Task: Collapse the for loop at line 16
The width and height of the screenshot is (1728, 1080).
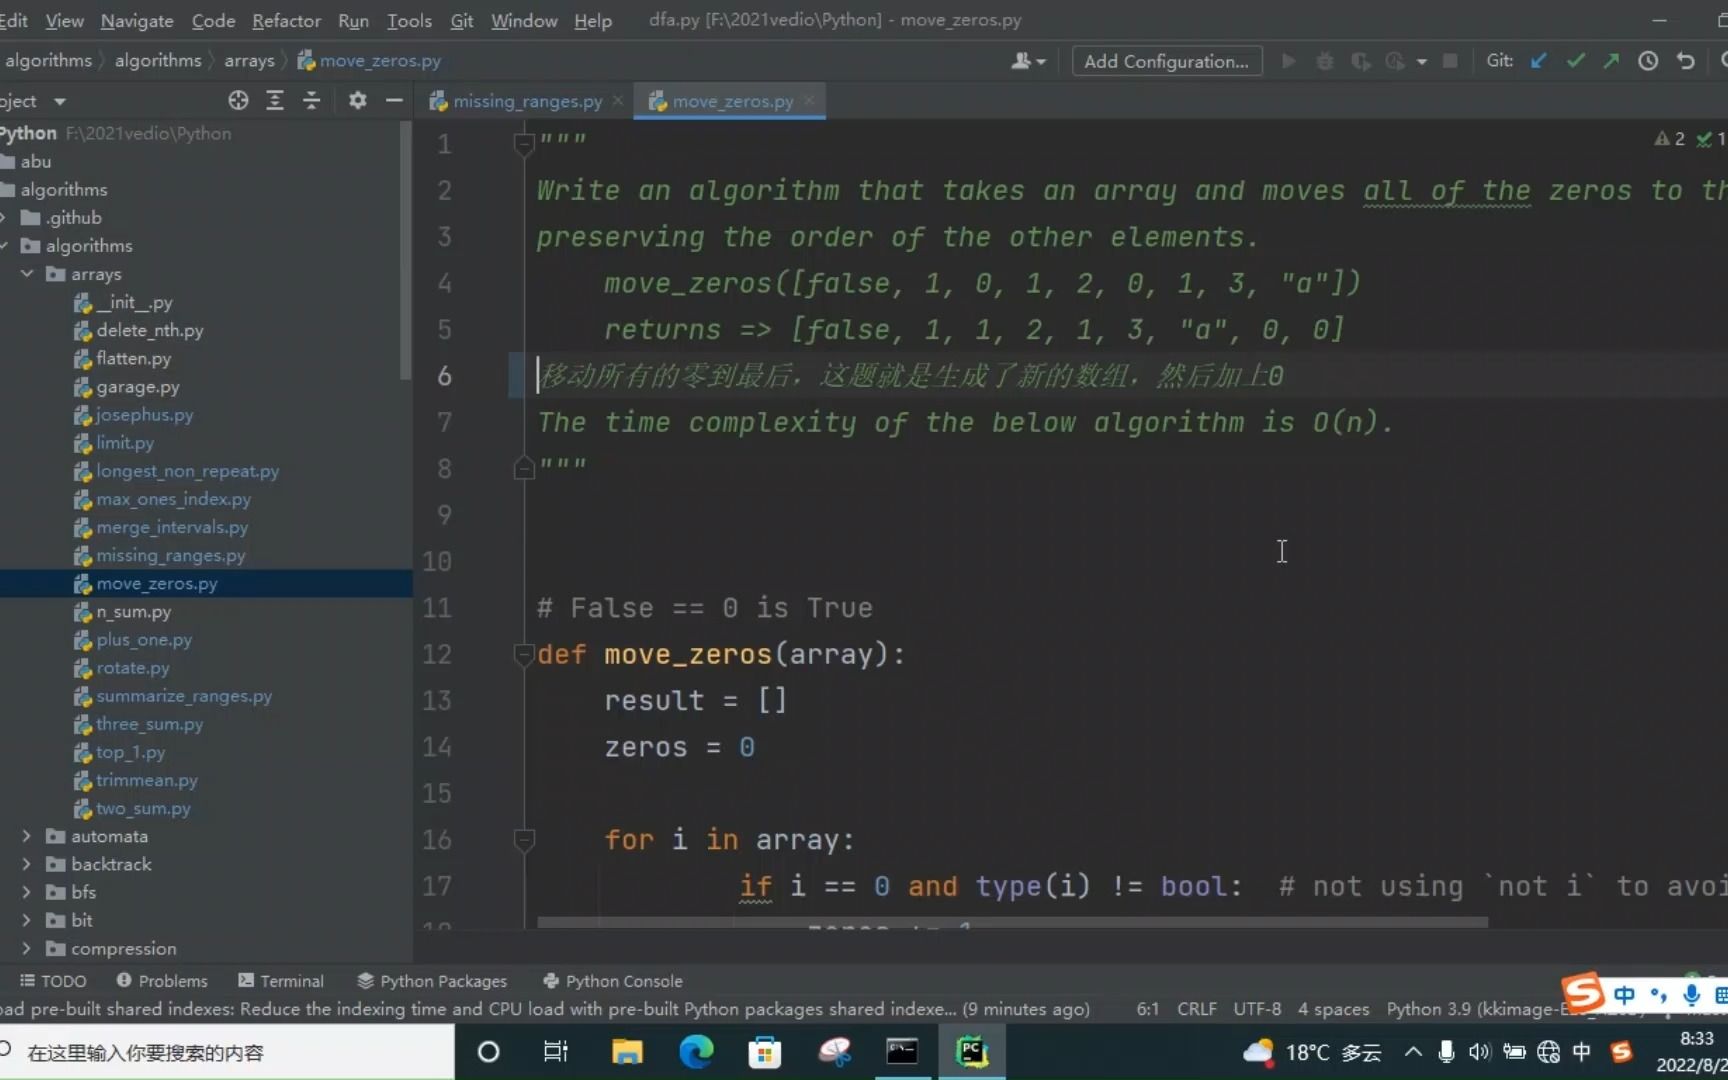Action: [523, 840]
